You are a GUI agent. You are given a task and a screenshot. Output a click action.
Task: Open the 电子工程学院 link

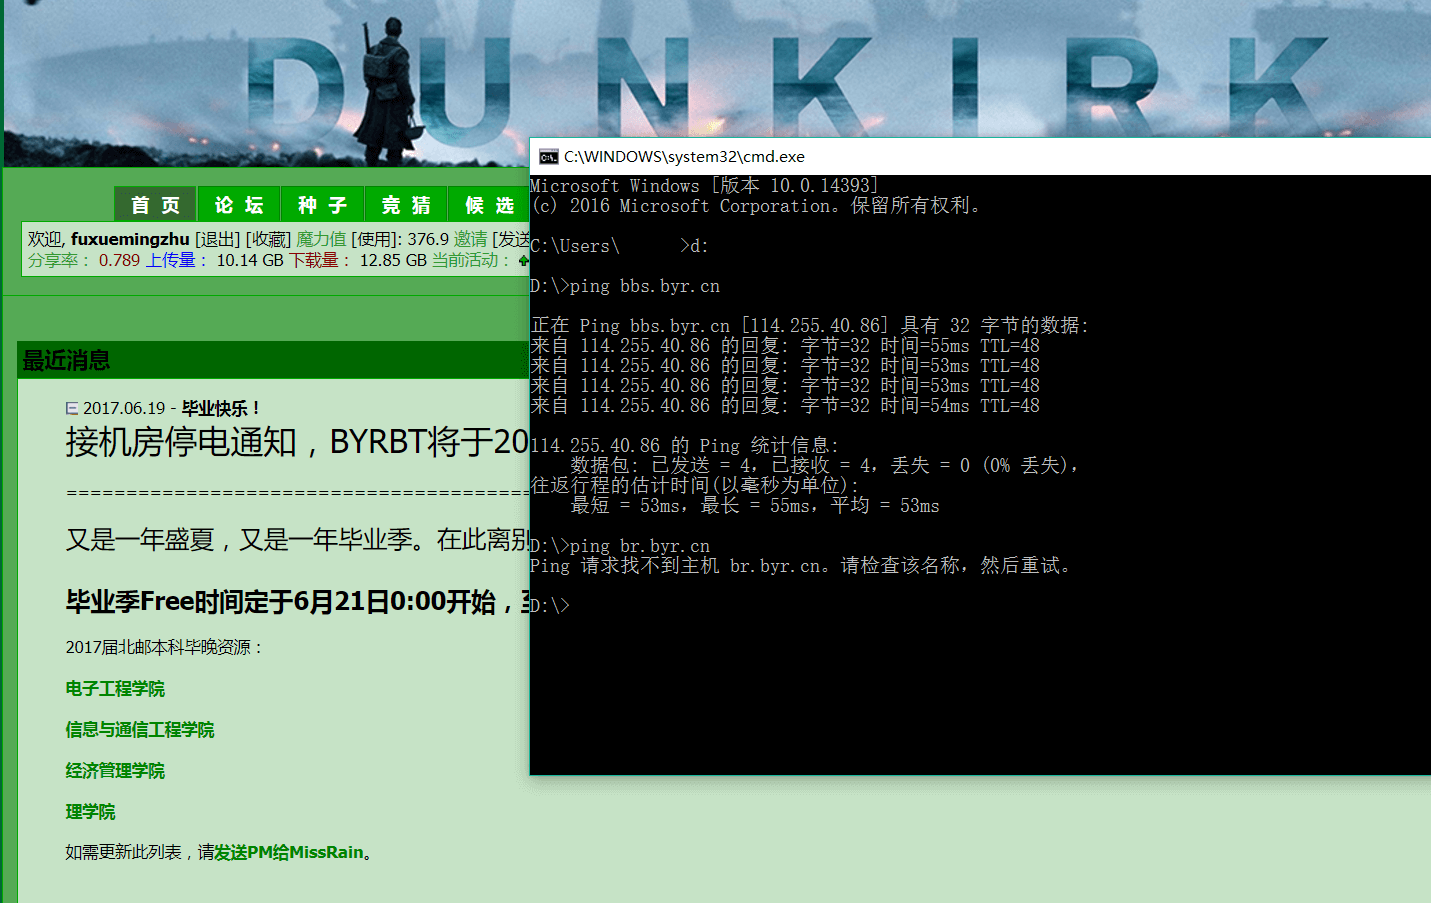click(115, 689)
